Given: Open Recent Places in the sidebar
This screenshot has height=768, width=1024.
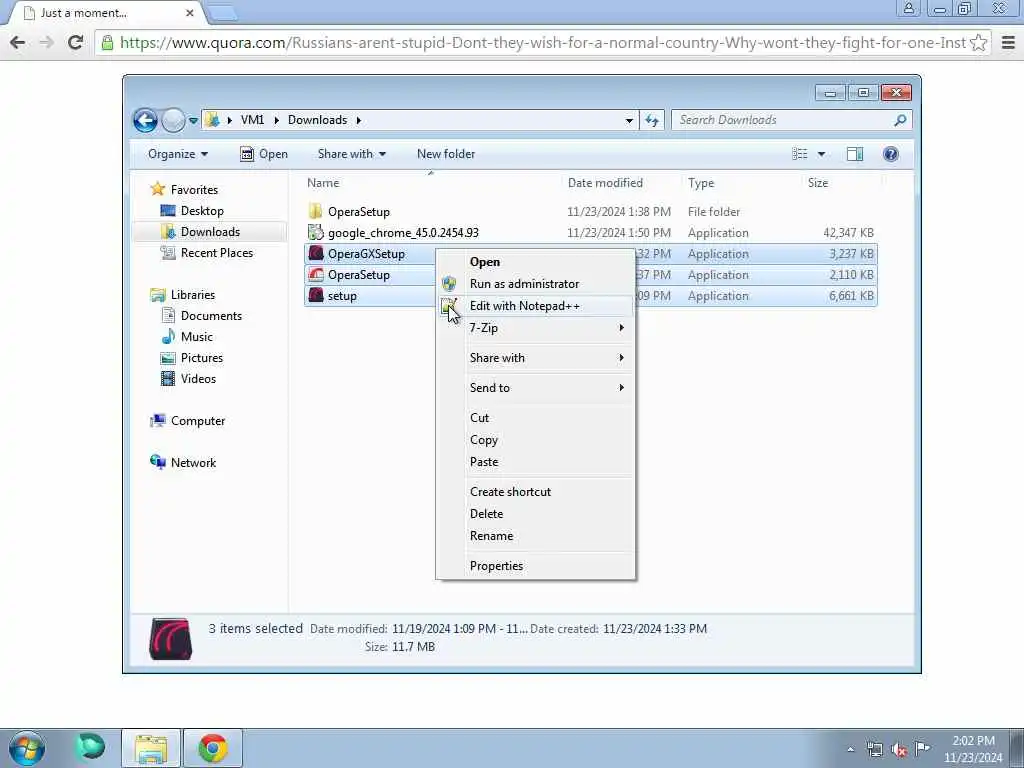Looking at the screenshot, I should click(216, 253).
